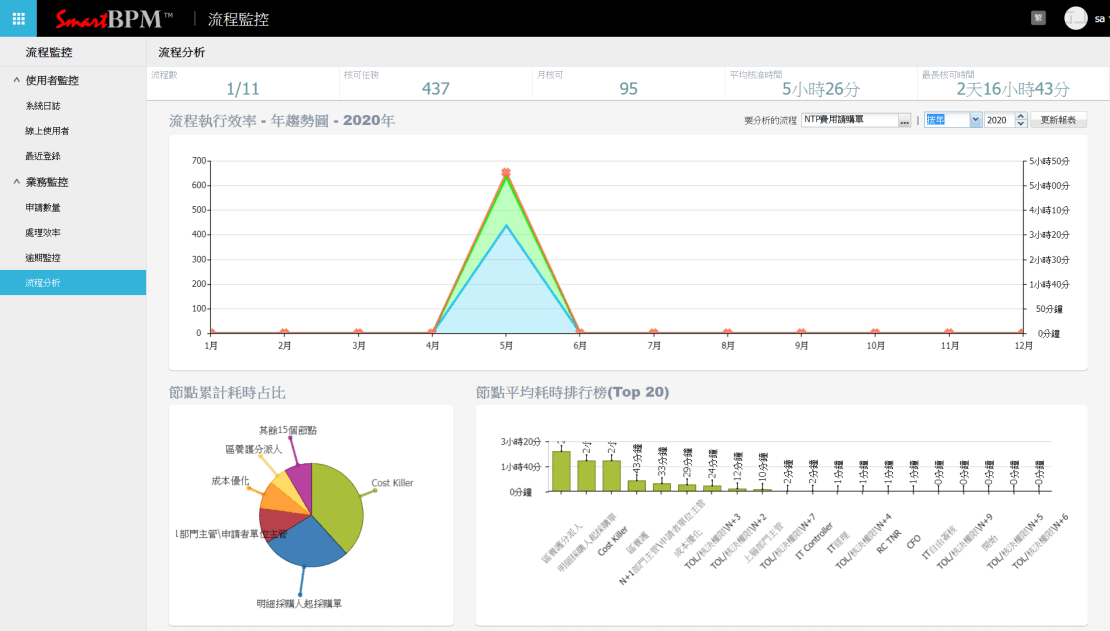Image resolution: width=1110 pixels, height=631 pixels.
Task: Click the 更新報表 button
Action: tap(1058, 120)
